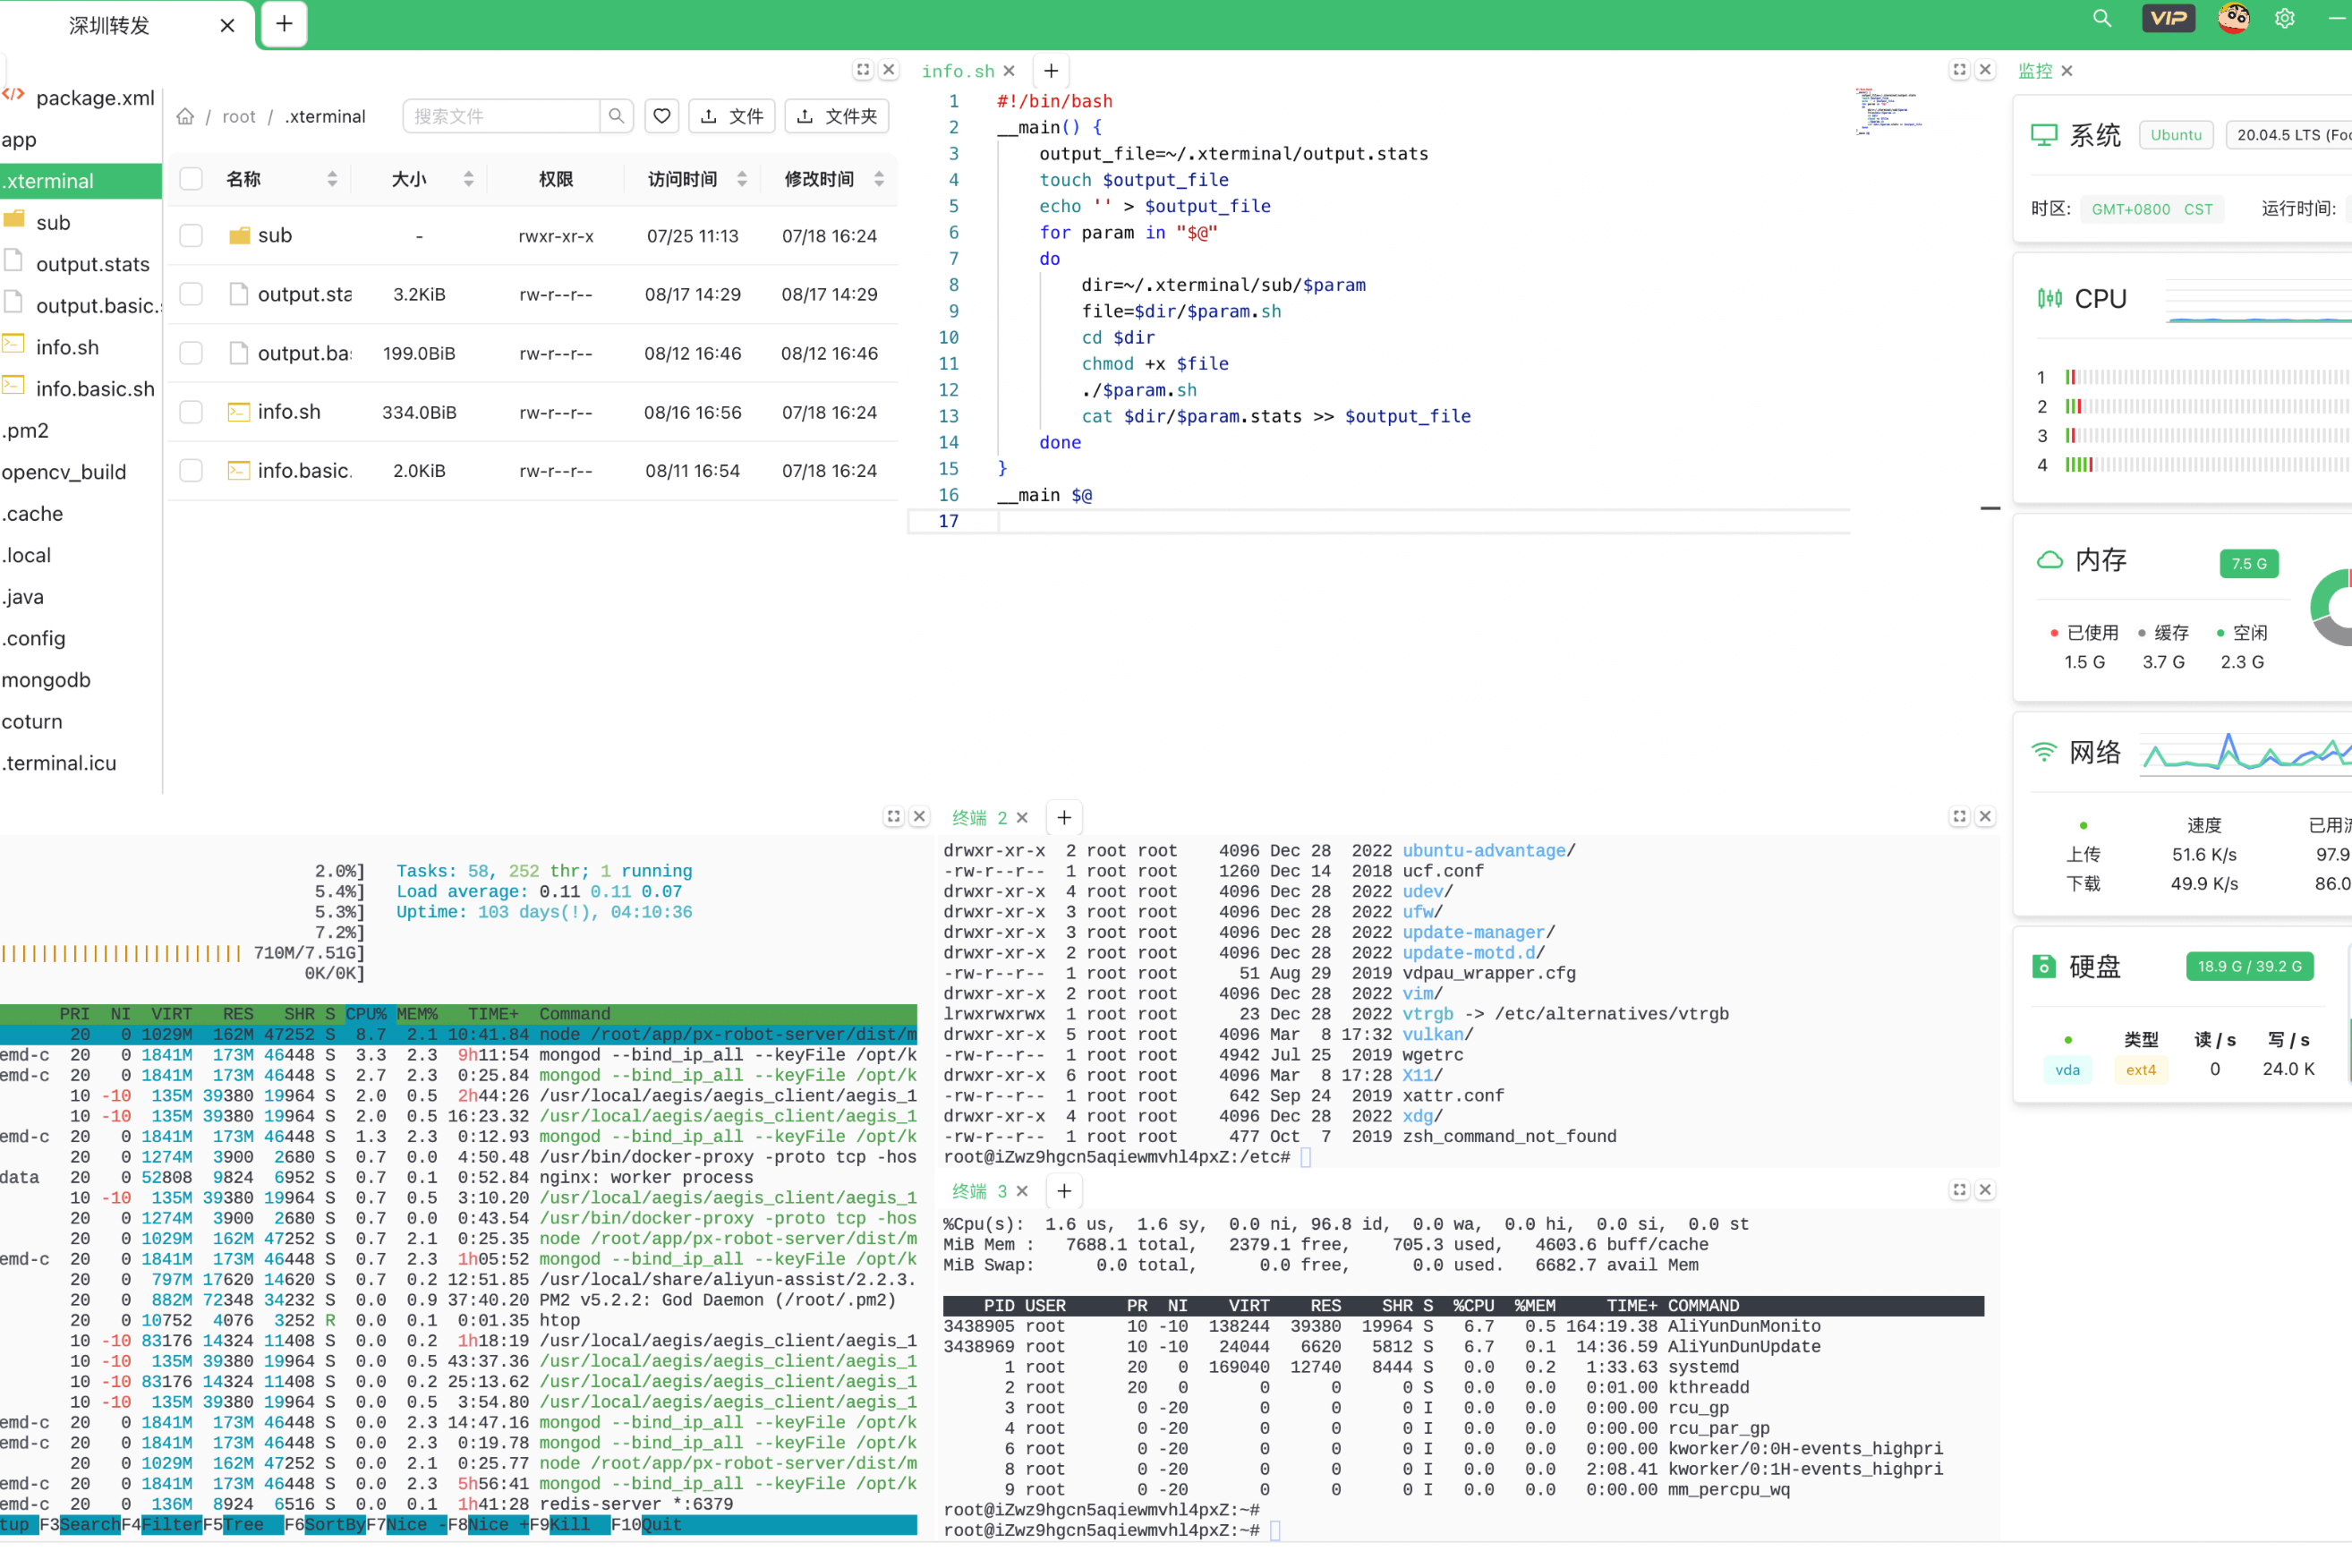Click the editor minimap thumbnail
The width and height of the screenshot is (2352, 1568).
pos(1888,112)
